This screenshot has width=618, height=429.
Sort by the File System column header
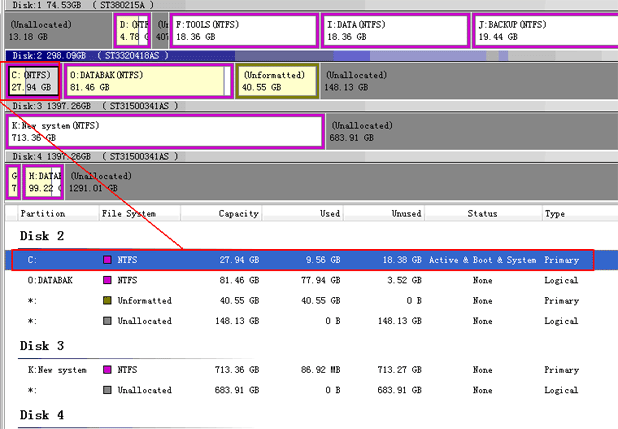click(x=140, y=213)
